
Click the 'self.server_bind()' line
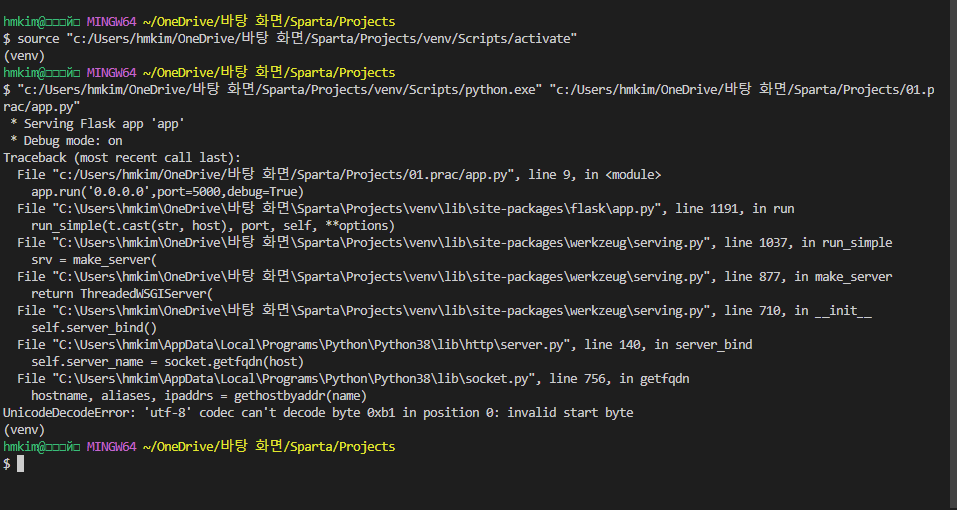[x=94, y=328]
